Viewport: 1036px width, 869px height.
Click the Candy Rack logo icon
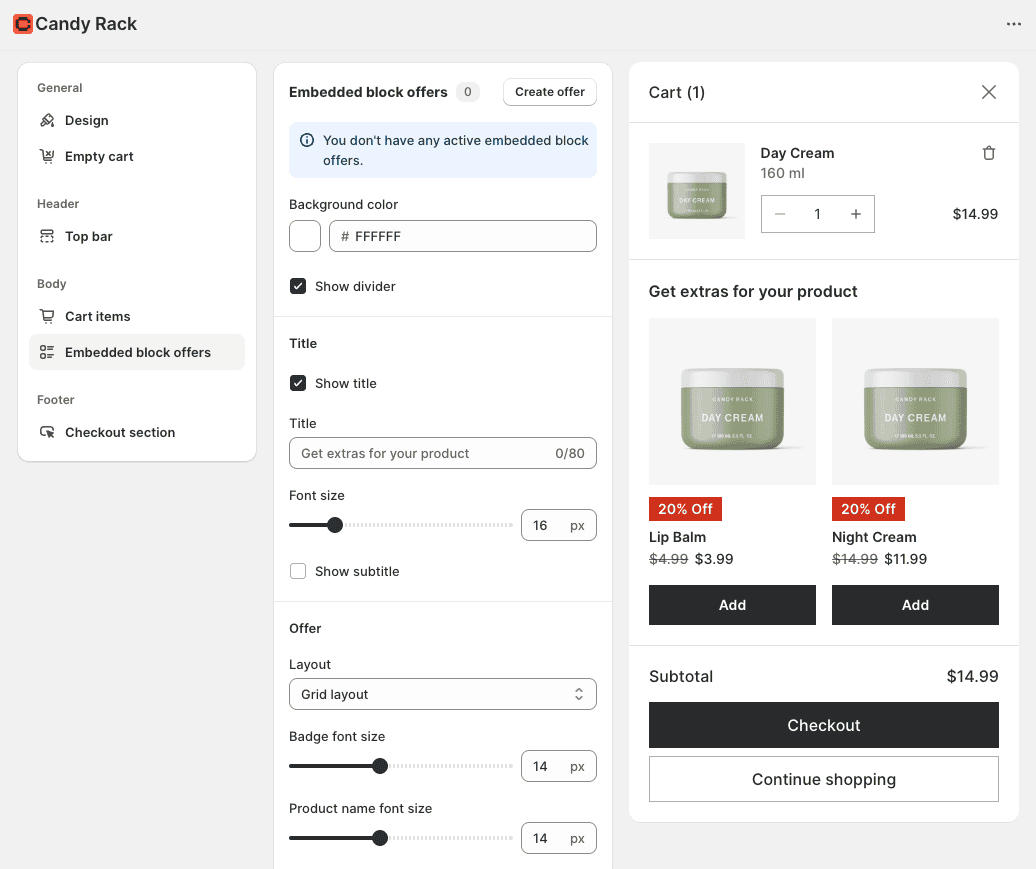click(x=22, y=23)
